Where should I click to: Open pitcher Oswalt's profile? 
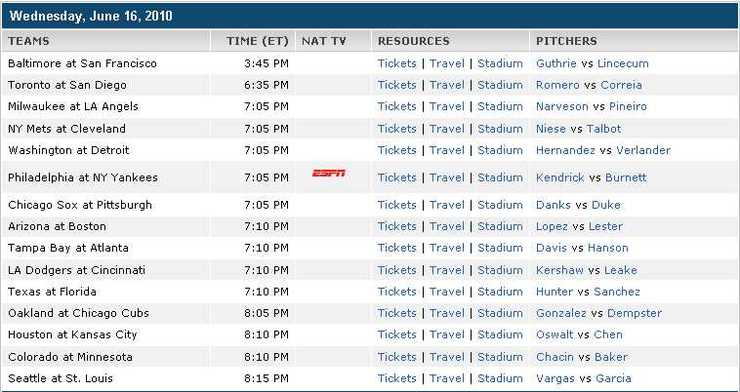coord(555,334)
